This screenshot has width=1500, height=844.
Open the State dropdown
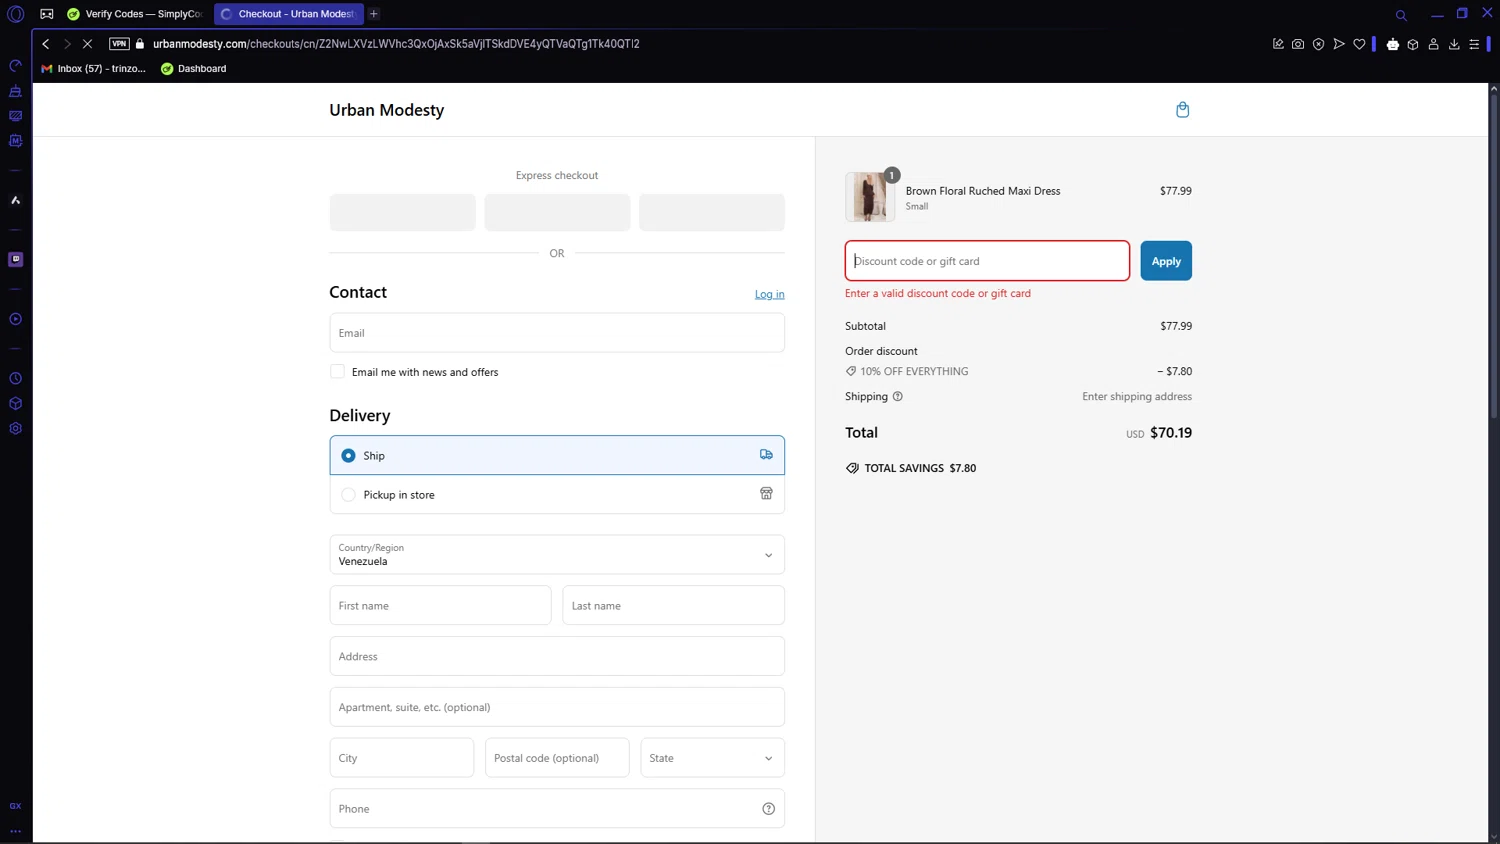pos(712,758)
